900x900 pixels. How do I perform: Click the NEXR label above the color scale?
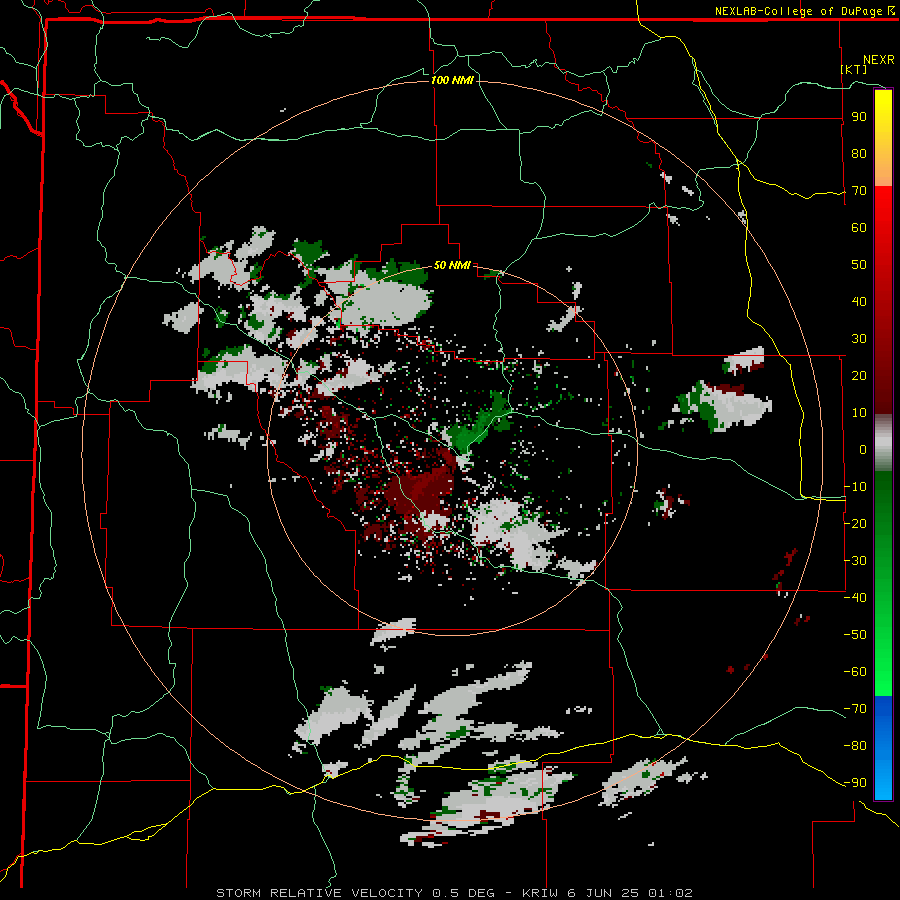(x=879, y=60)
